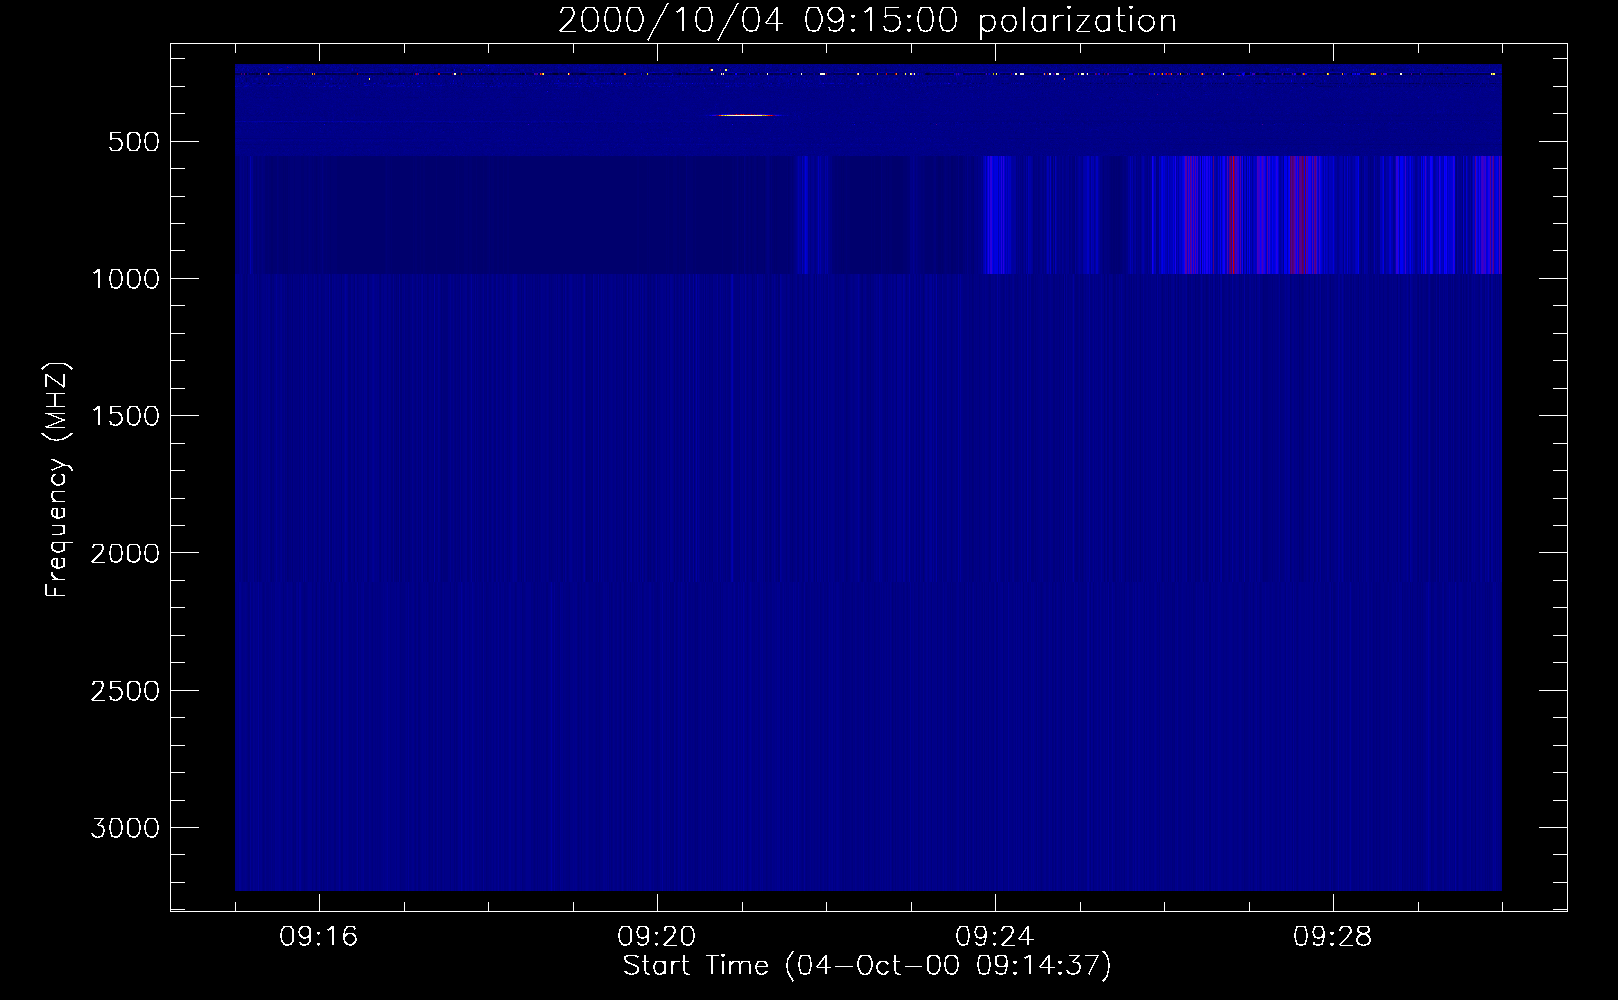Click the 09:20 time tick label

click(657, 937)
